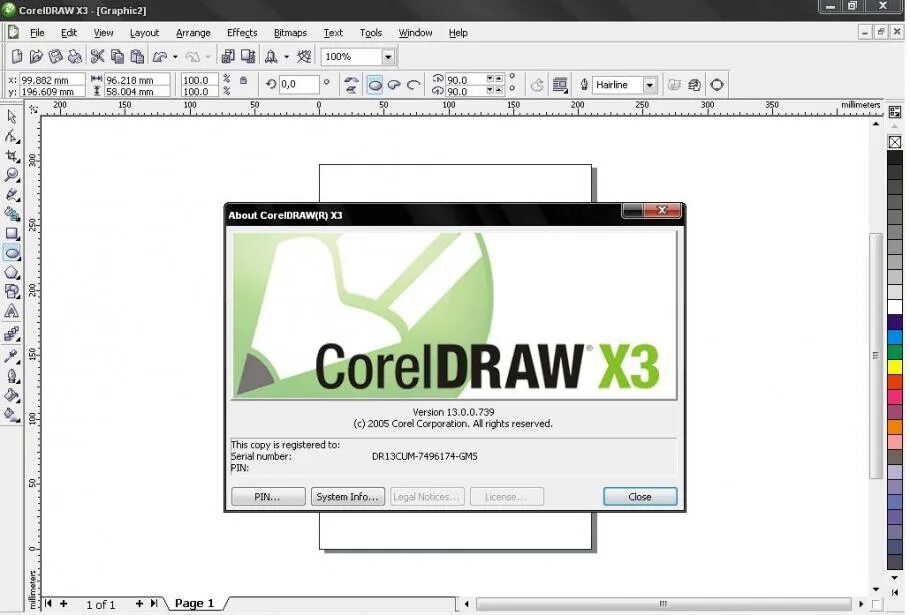Click the horizontal scrollbar thumb
This screenshot has height=615, width=910.
[663, 604]
